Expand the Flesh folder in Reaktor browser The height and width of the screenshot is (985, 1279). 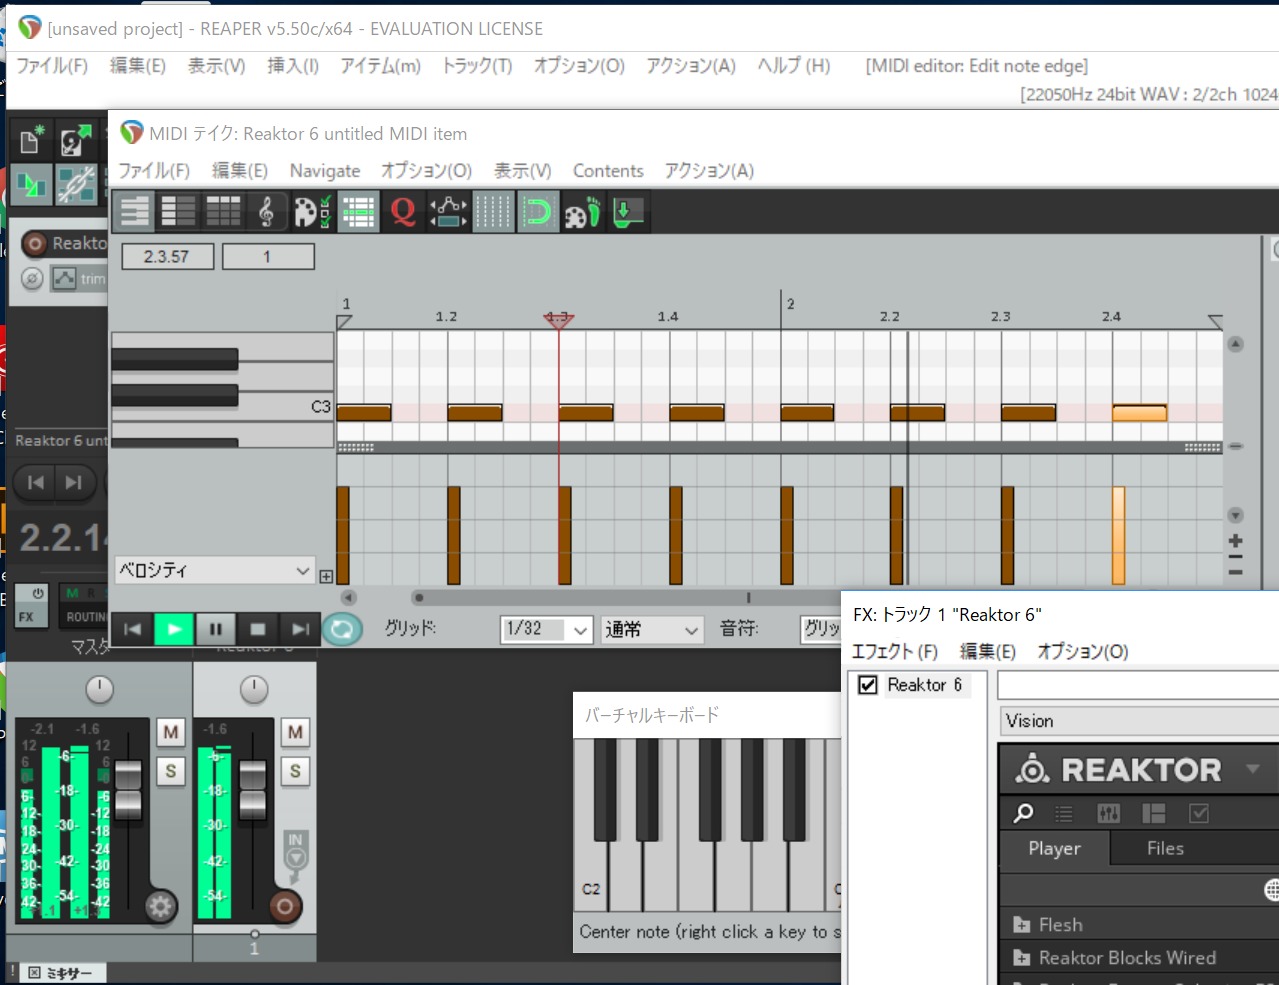pos(1022,925)
